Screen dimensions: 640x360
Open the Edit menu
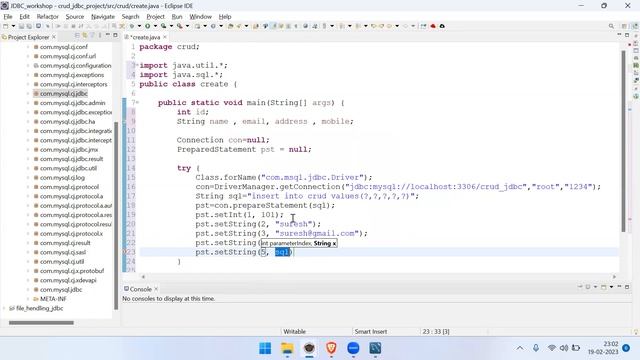[24, 17]
